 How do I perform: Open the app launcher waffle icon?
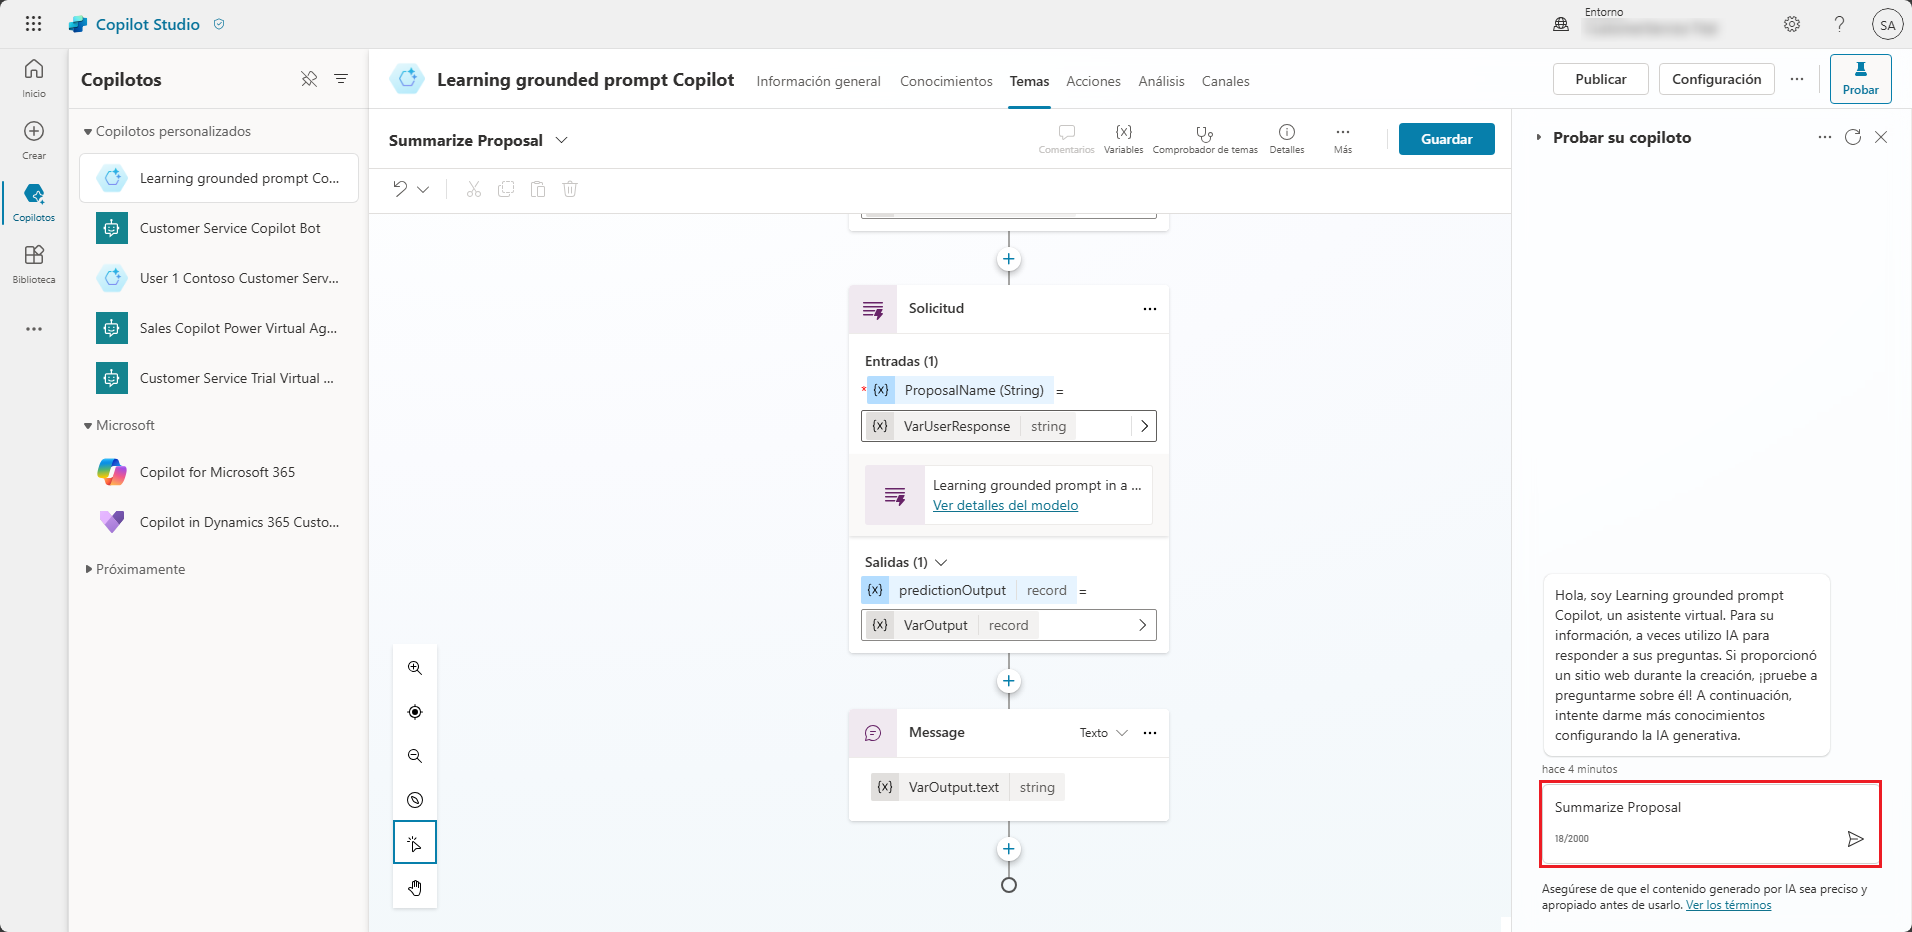tap(33, 24)
